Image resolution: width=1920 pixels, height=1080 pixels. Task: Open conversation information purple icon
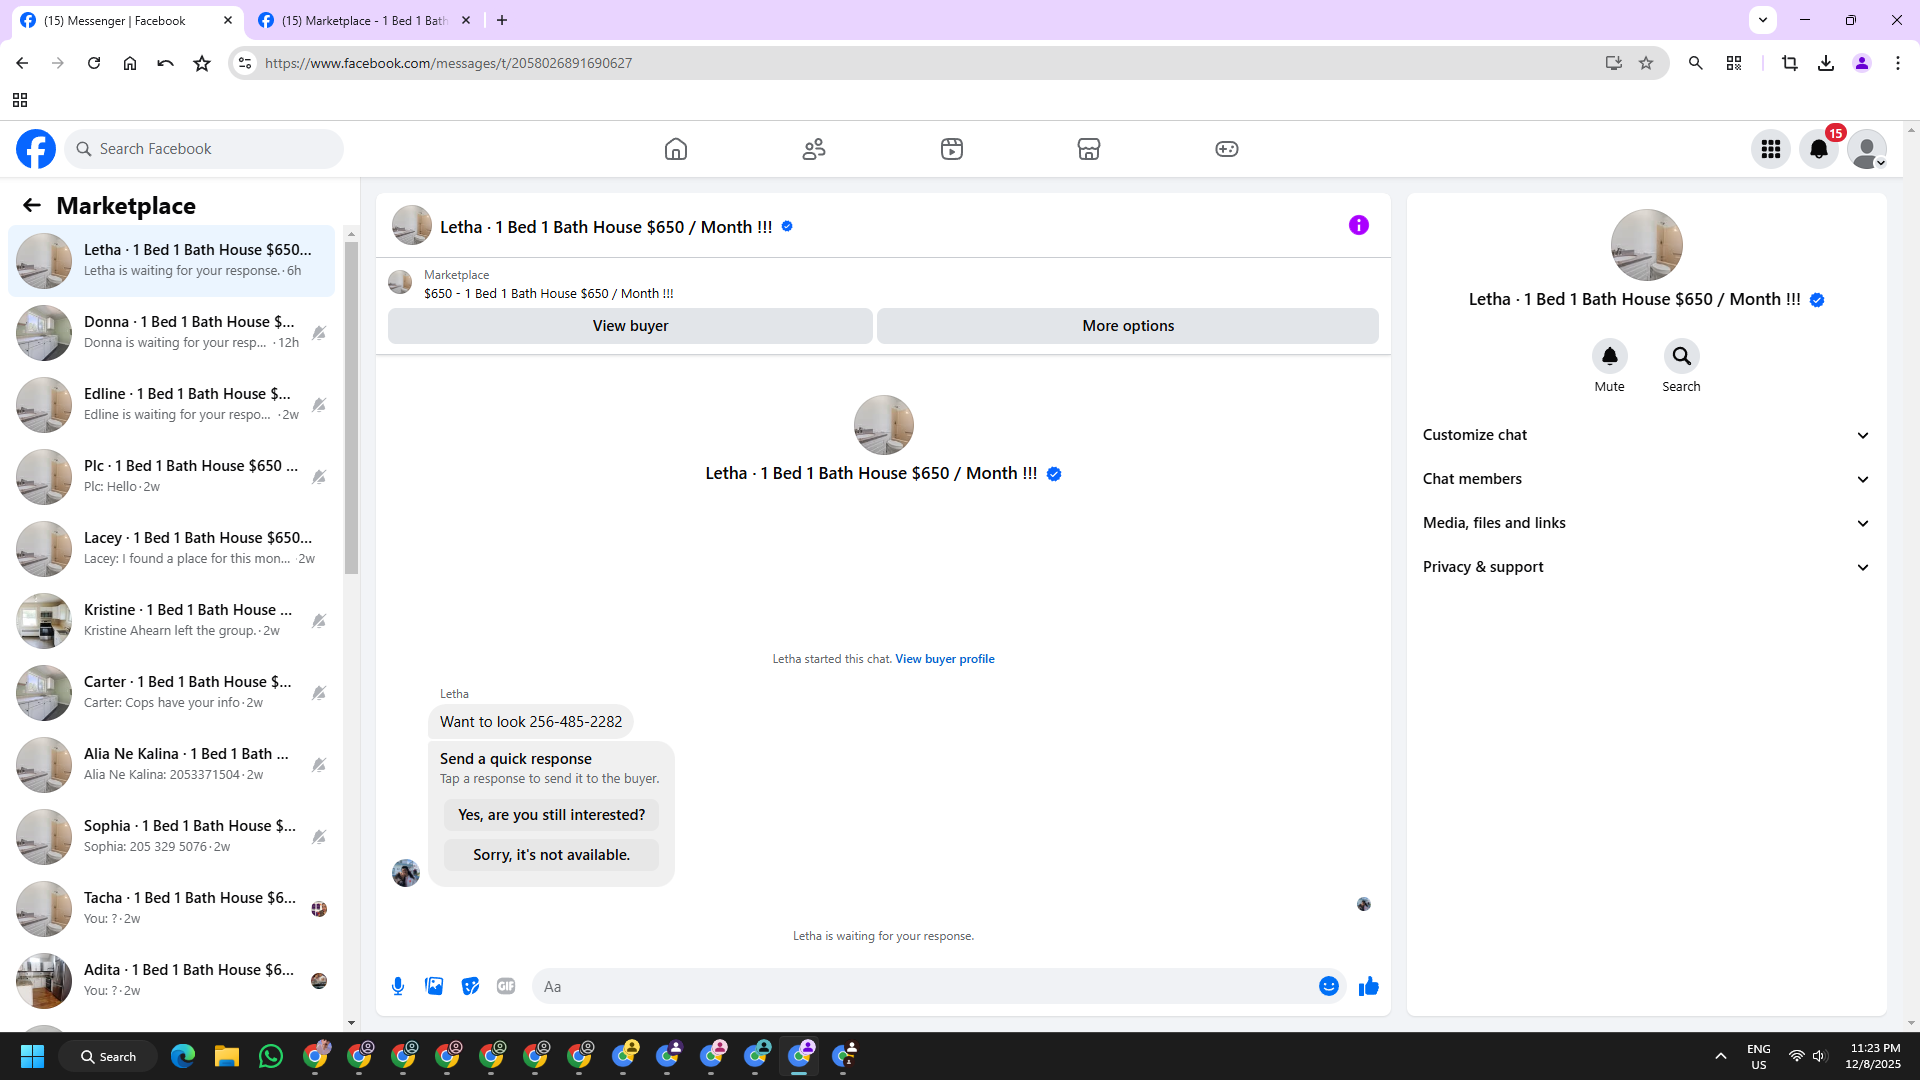point(1359,225)
